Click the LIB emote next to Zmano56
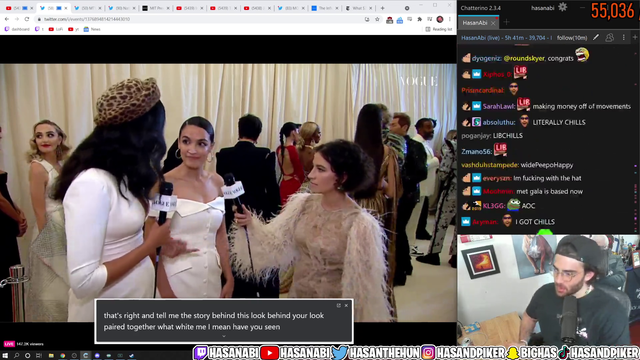This screenshot has width=640, height=360. point(500,149)
